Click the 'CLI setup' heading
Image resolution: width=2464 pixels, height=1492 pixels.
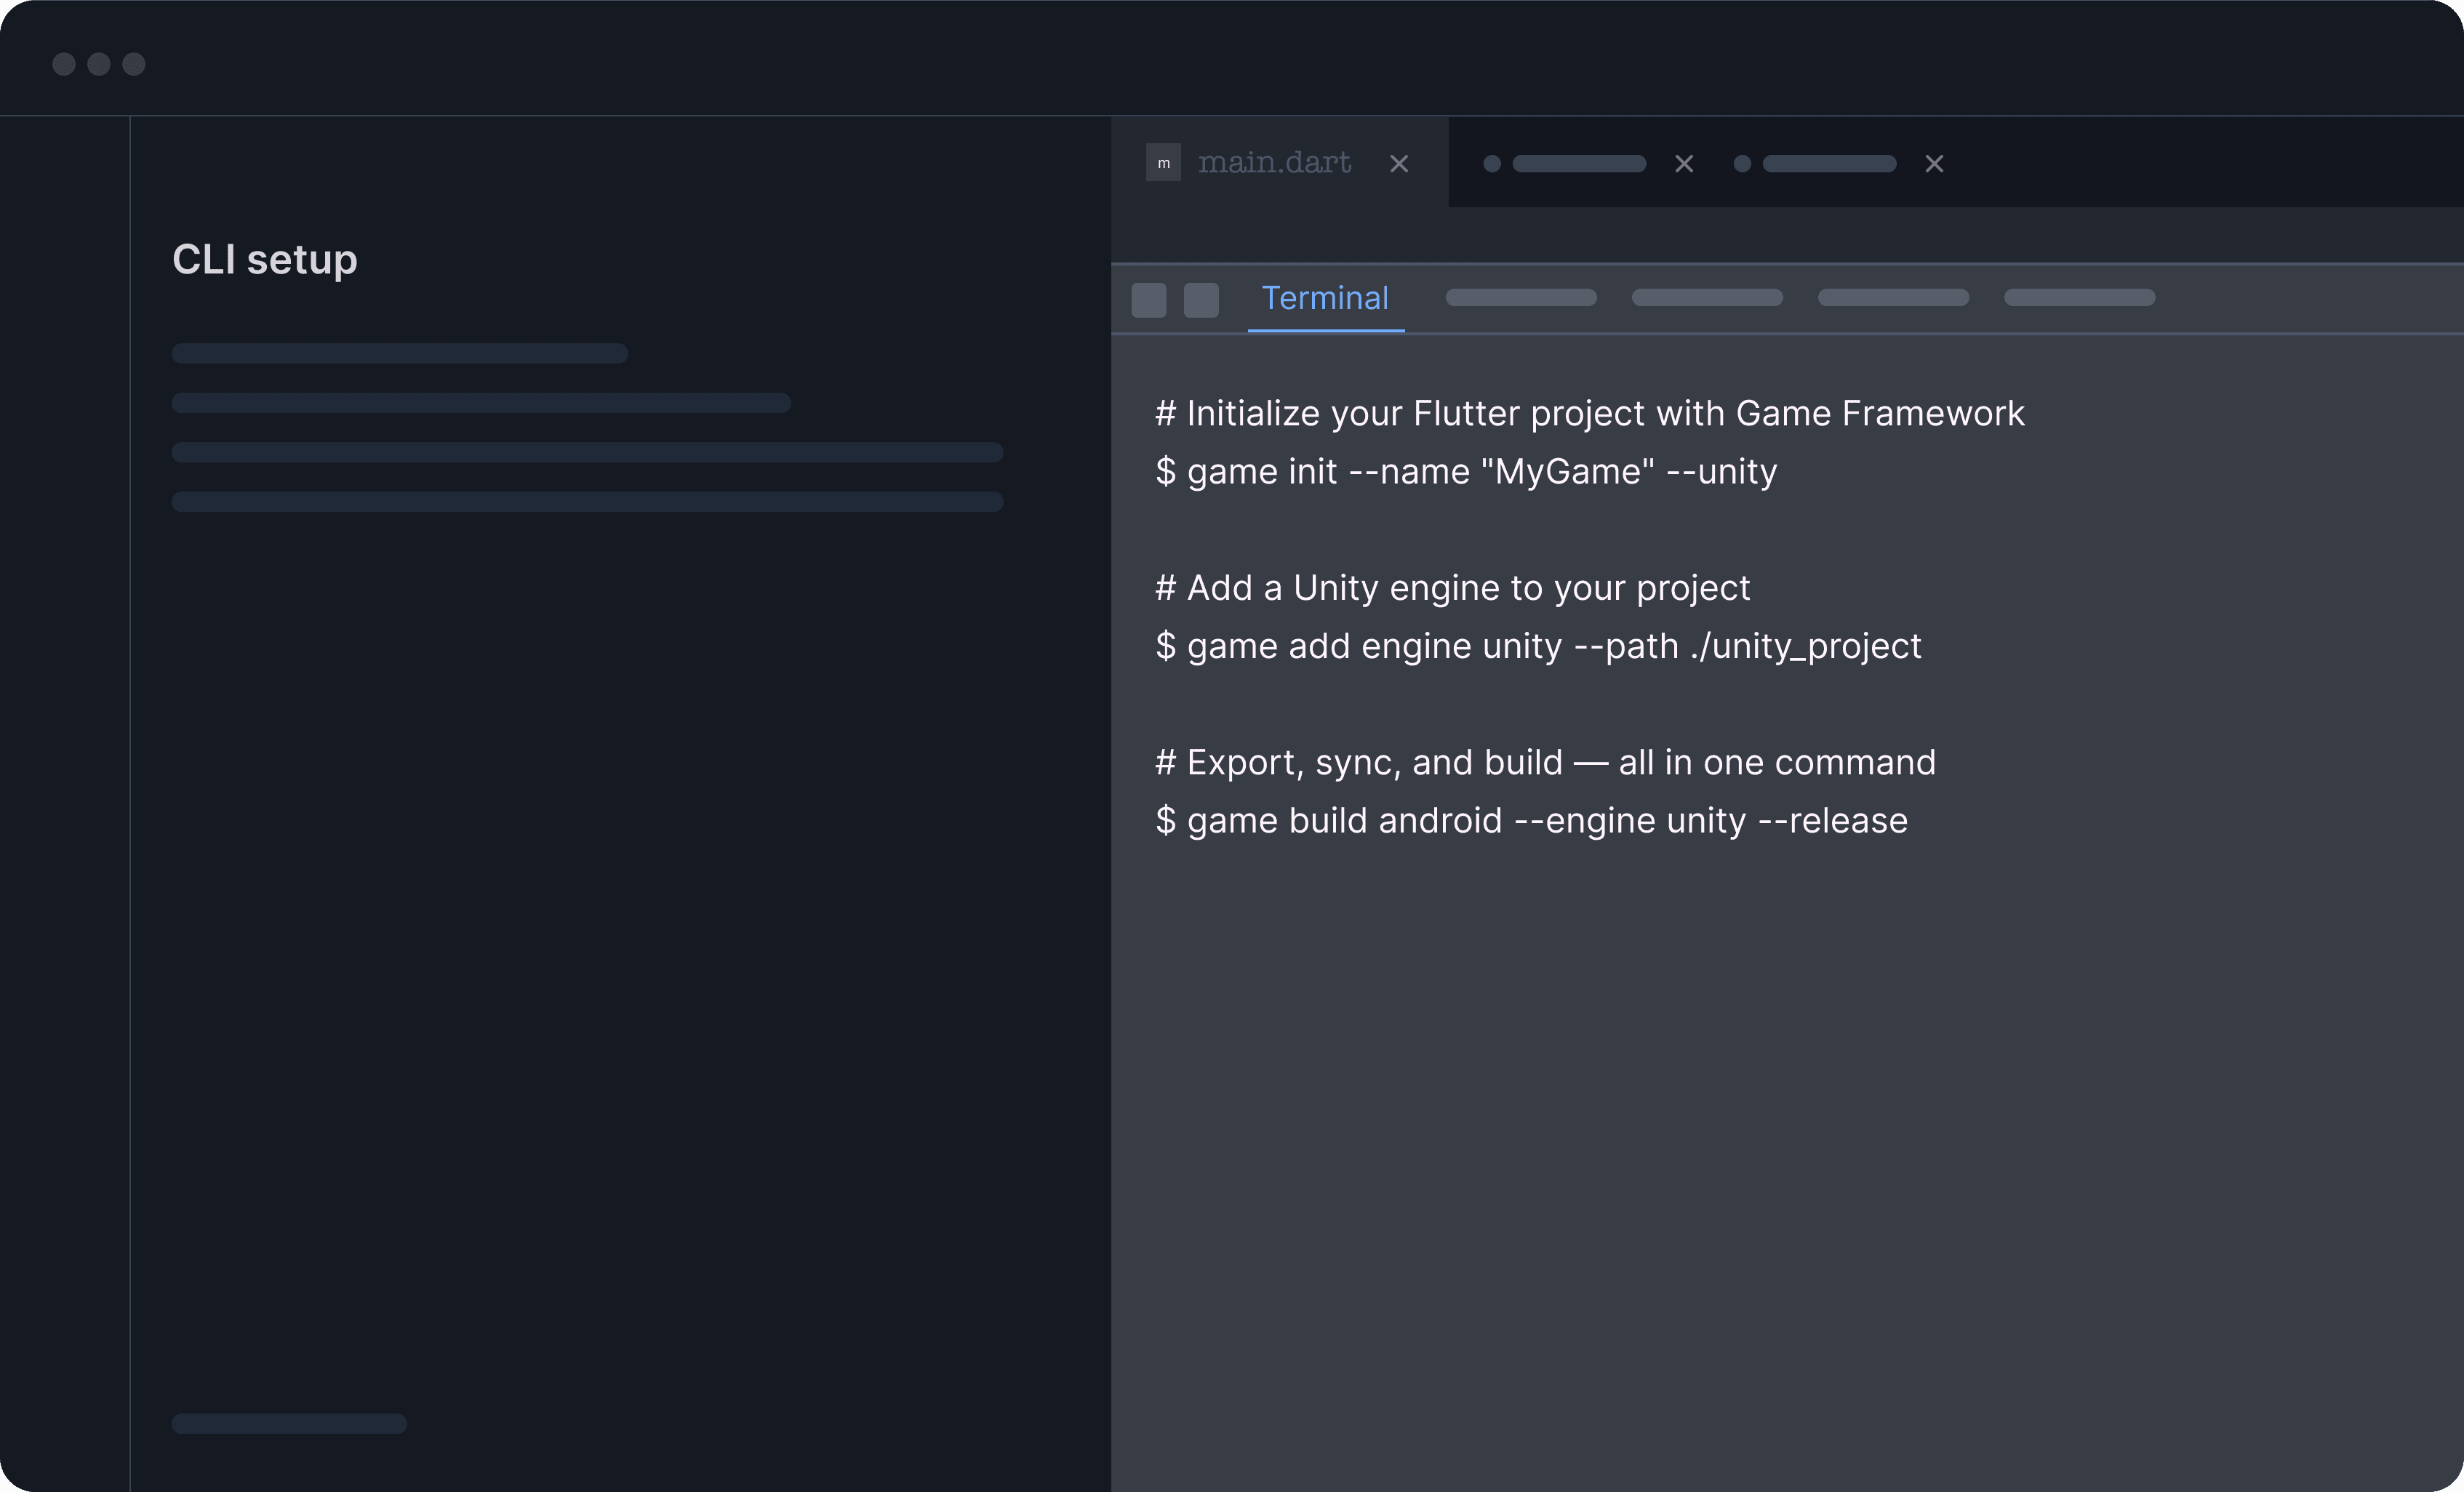pos(265,260)
